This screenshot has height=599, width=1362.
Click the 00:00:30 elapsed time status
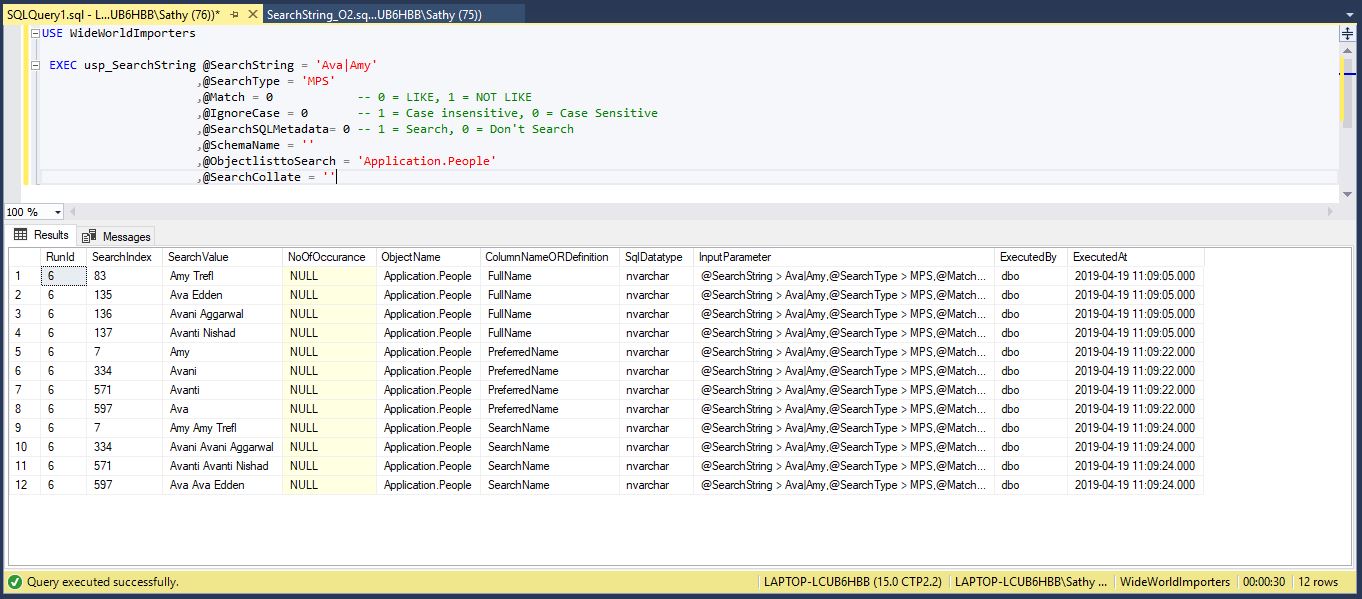(x=1264, y=582)
